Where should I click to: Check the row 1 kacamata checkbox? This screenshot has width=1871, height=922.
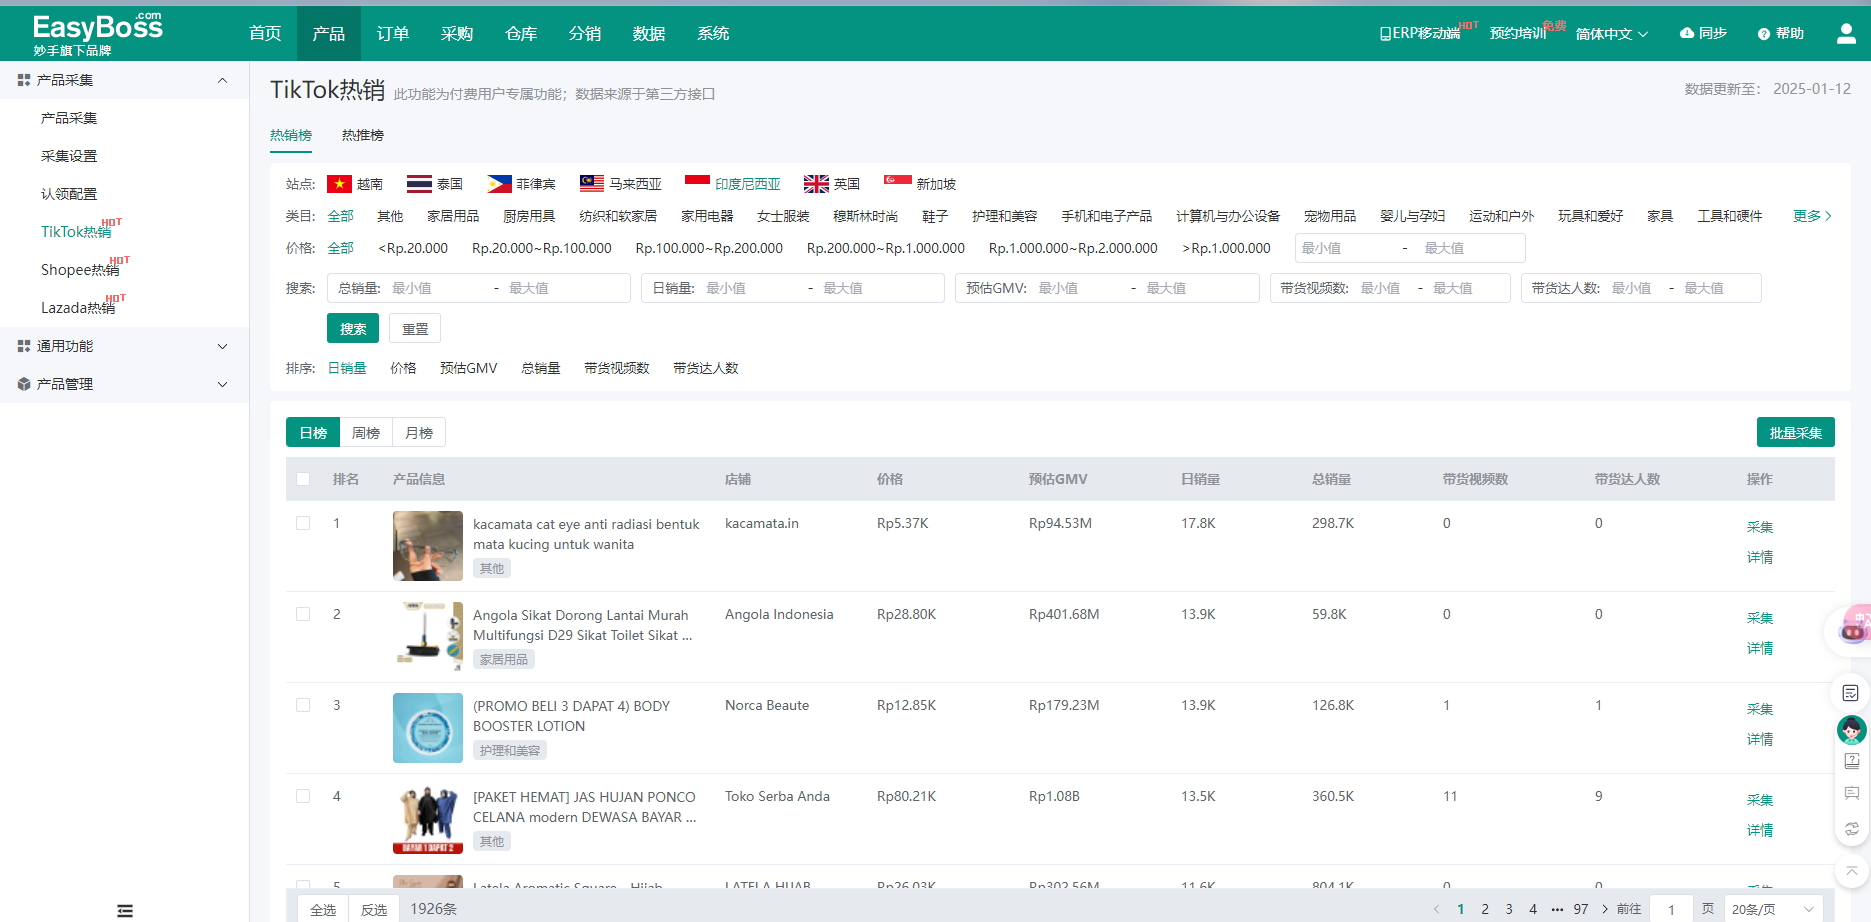pos(303,523)
